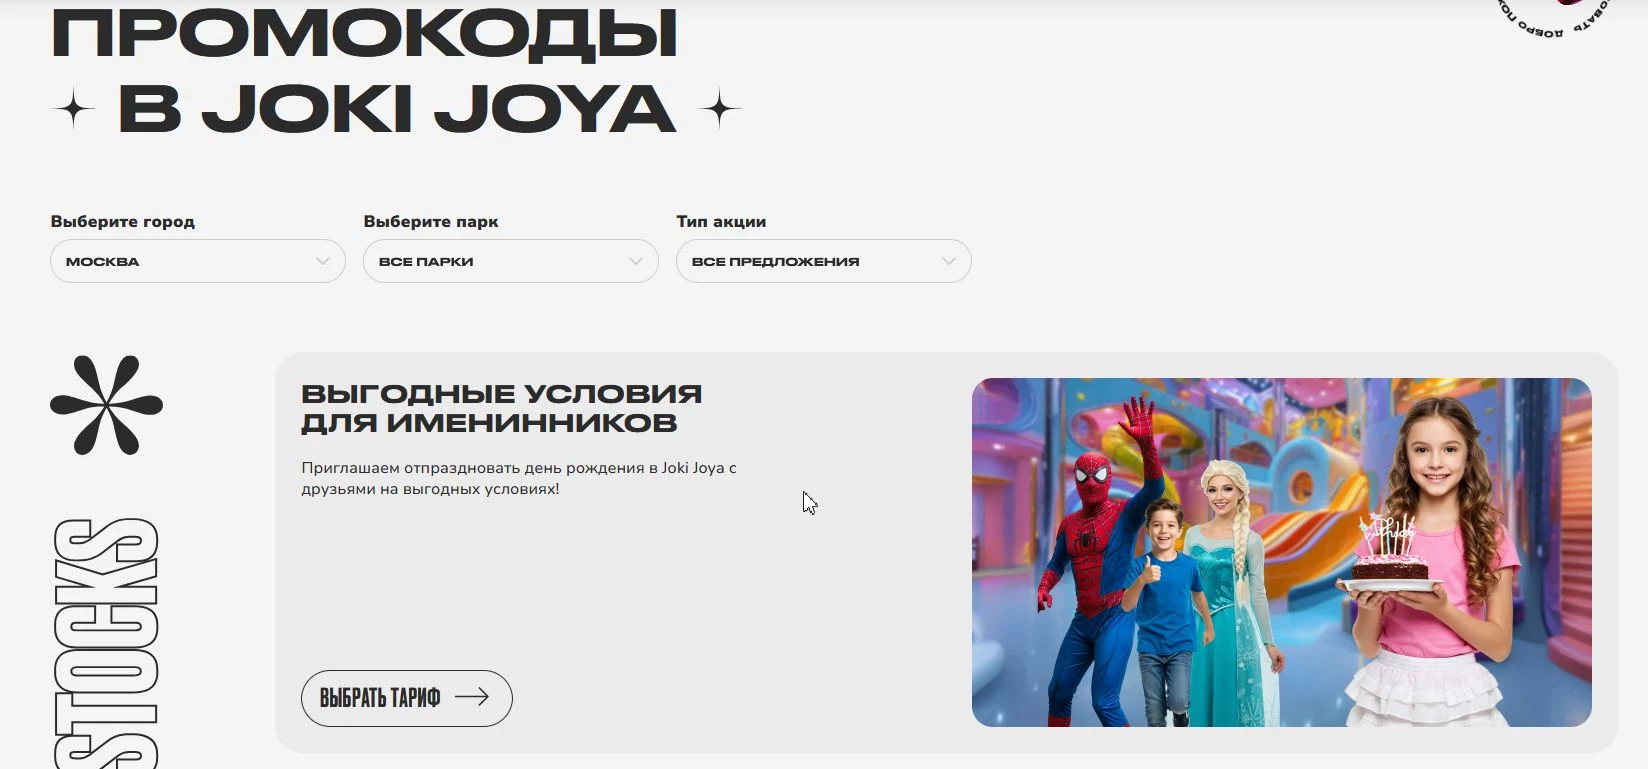Click the "Промокоды" page title

(x=365, y=32)
